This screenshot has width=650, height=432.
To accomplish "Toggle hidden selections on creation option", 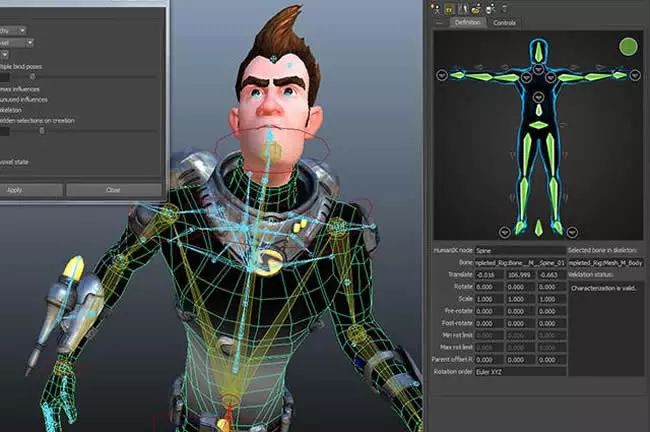I will 3,120.
